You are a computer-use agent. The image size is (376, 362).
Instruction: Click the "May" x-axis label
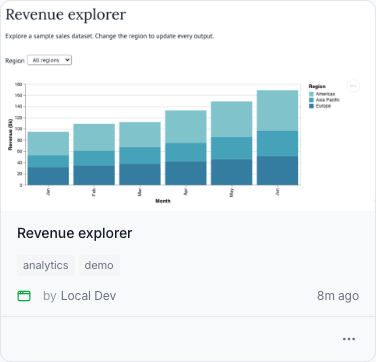[232, 192]
